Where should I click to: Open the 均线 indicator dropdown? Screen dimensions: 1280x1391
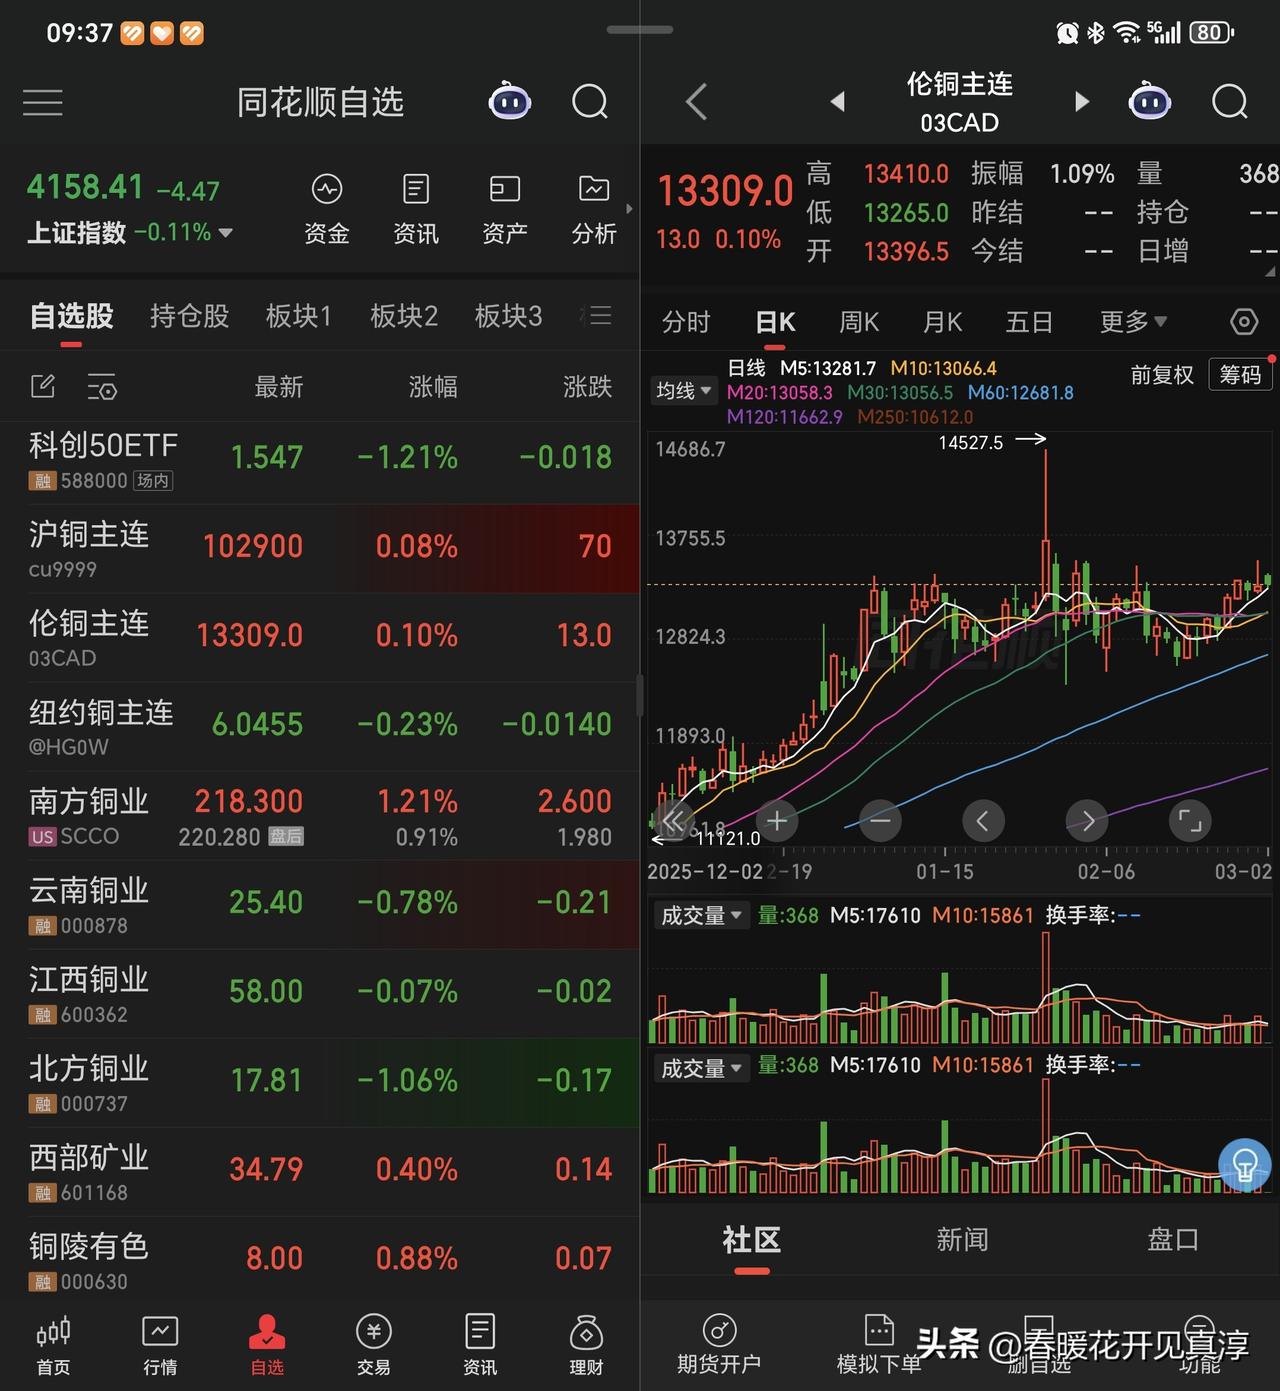(683, 391)
